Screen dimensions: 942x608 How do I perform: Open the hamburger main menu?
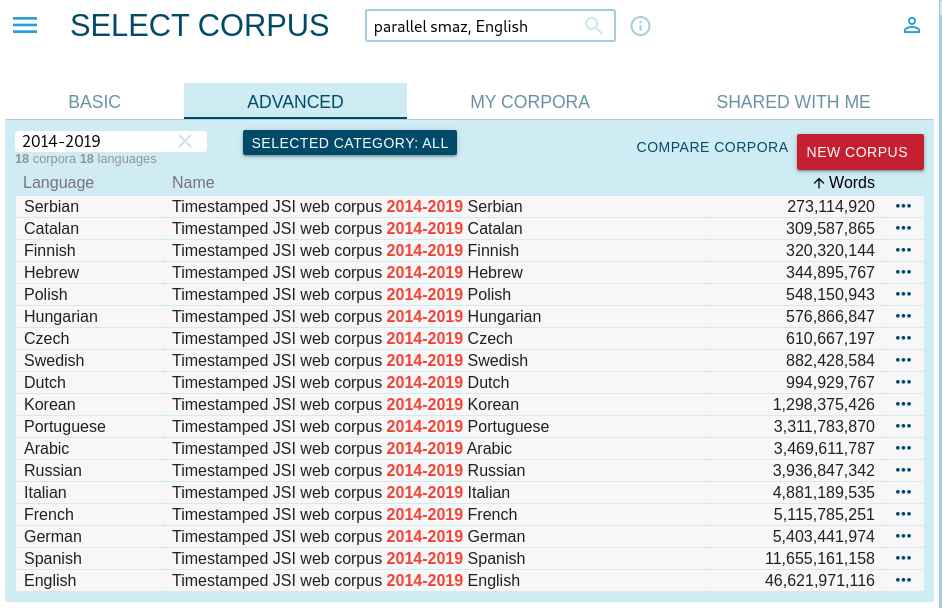coord(25,26)
